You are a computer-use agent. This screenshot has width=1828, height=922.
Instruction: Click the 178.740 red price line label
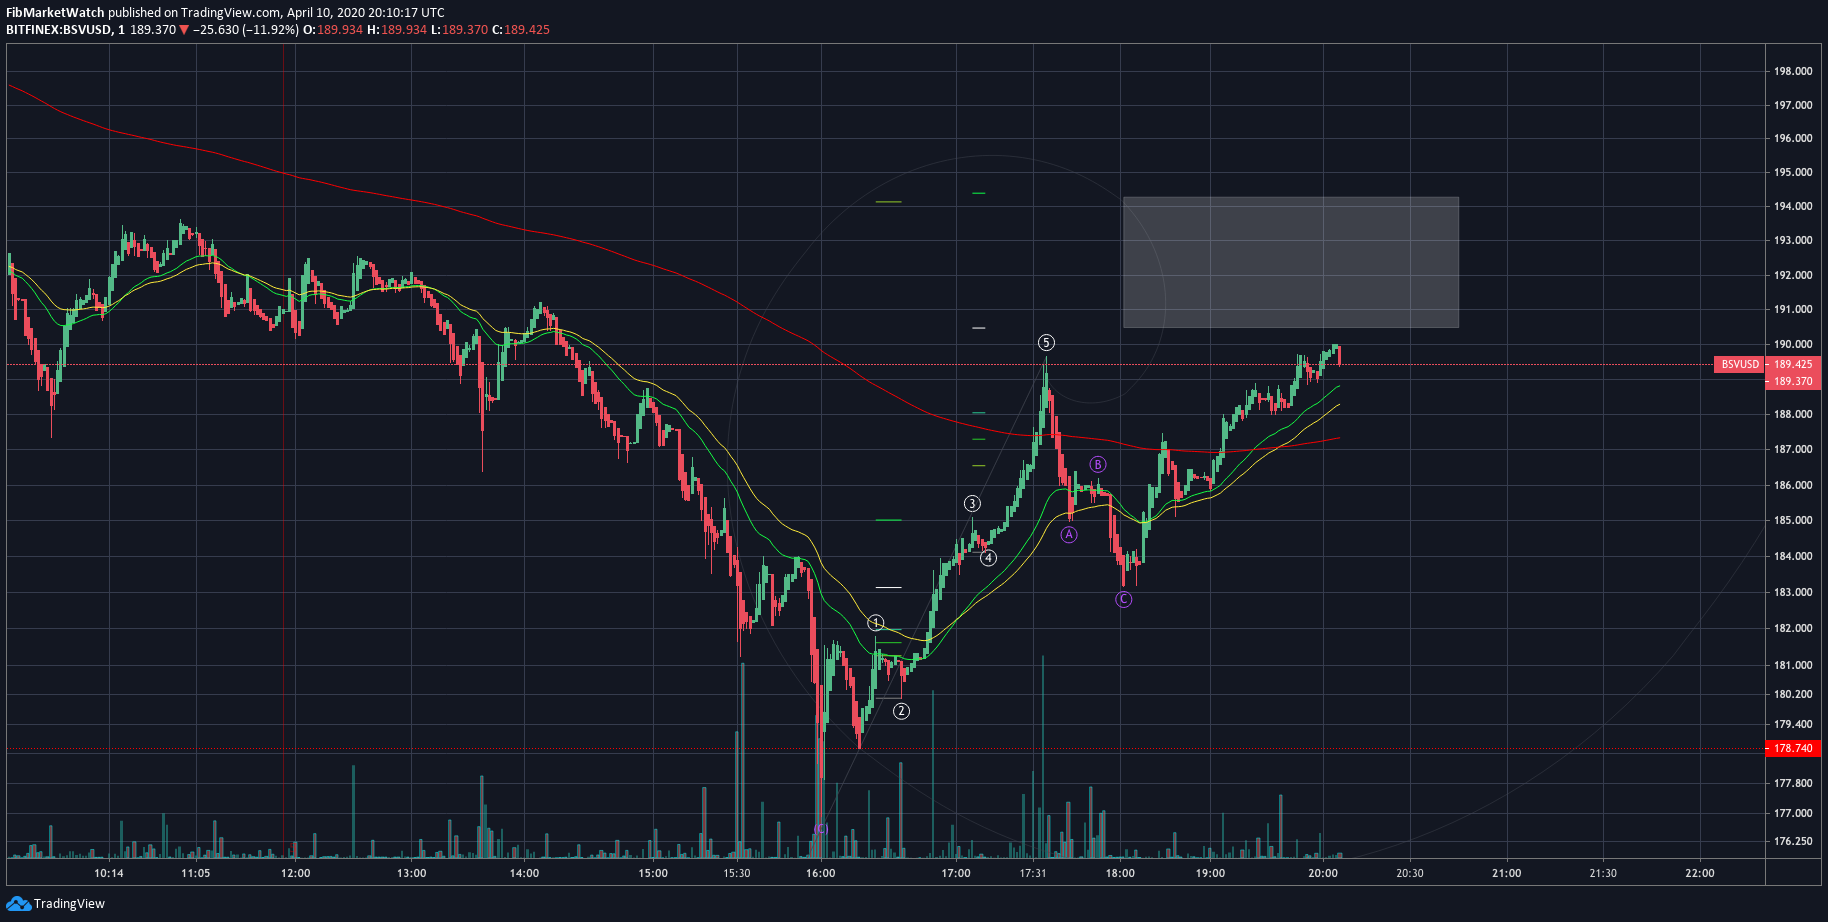[x=1793, y=749]
